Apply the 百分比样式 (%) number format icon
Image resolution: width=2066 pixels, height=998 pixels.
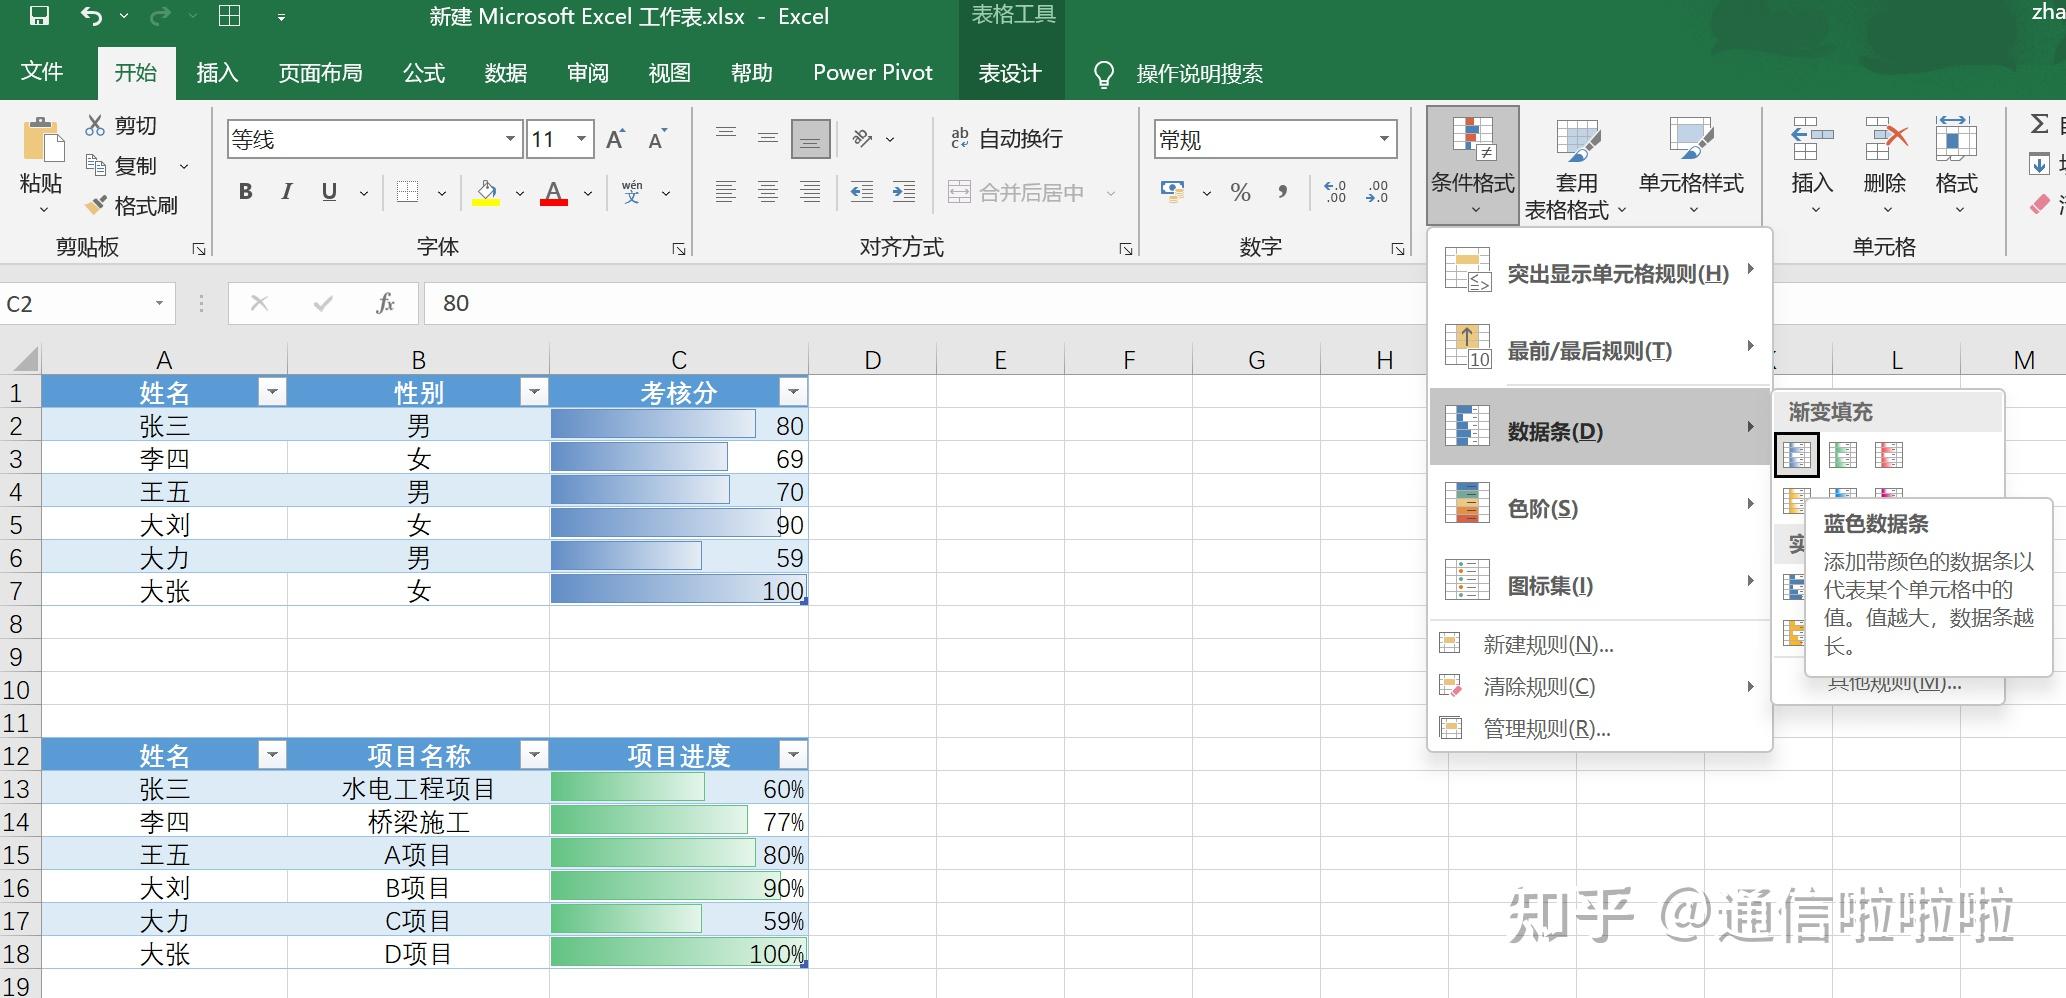point(1240,192)
